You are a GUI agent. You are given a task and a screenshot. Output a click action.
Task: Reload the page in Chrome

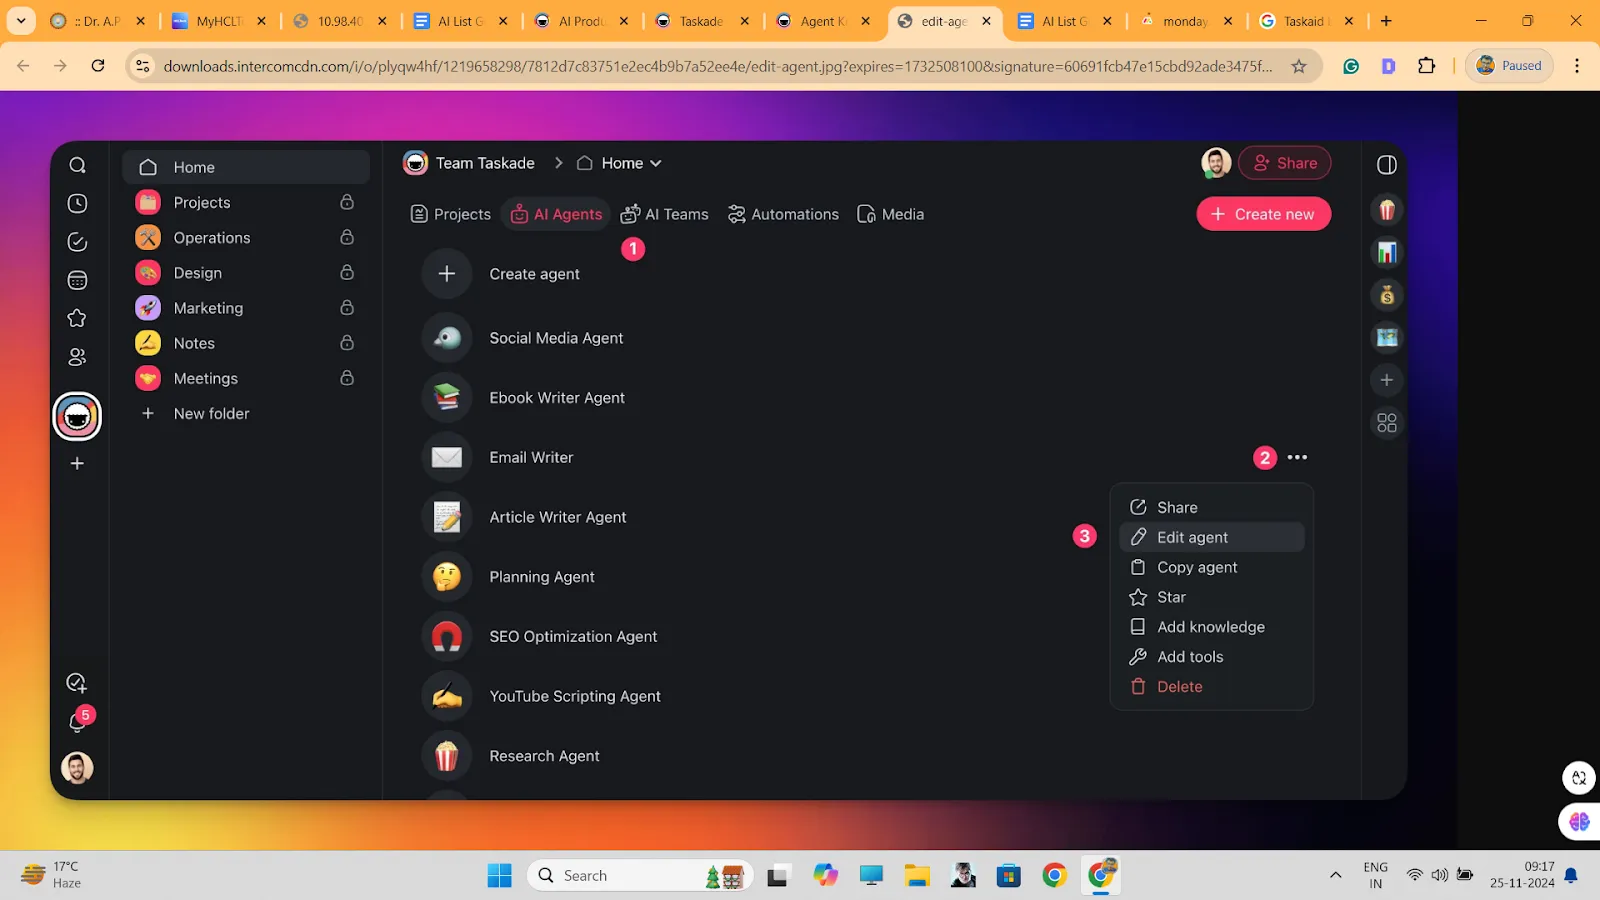(x=98, y=66)
